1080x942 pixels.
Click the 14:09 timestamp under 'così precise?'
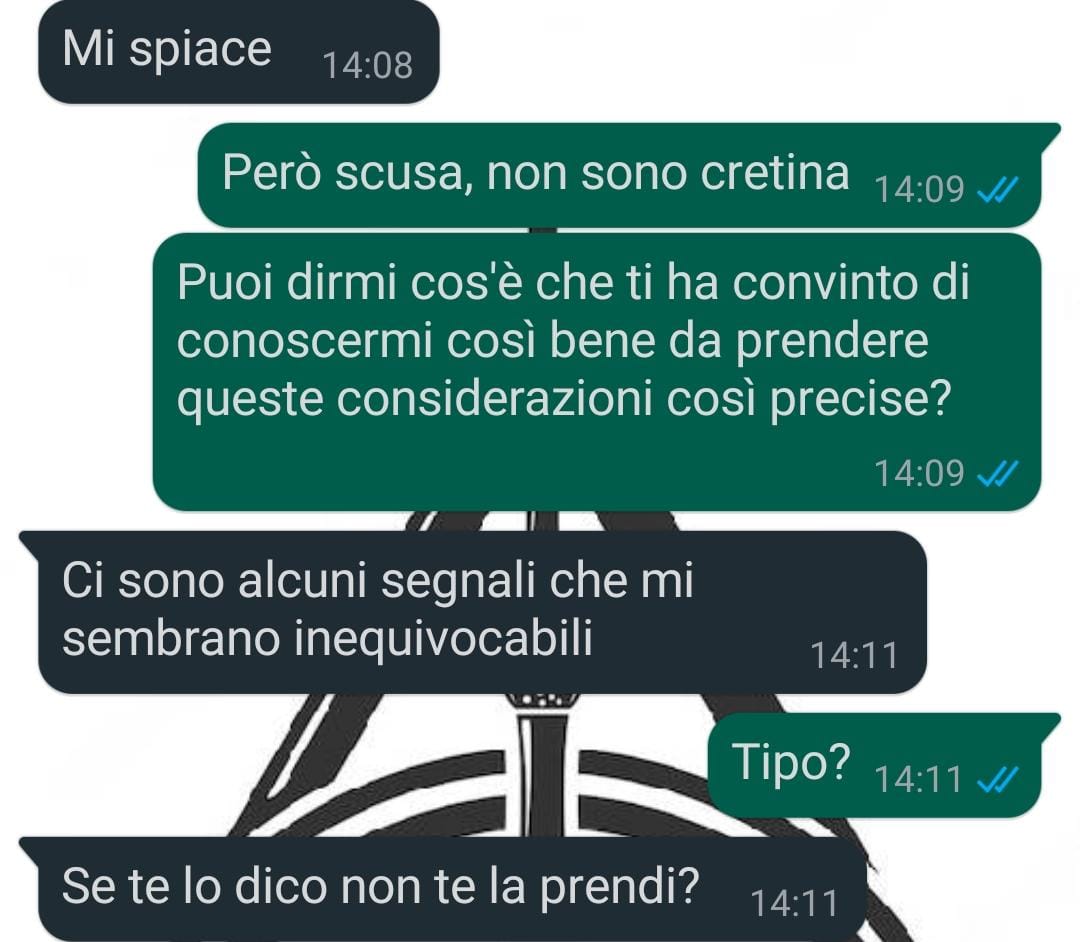[919, 474]
